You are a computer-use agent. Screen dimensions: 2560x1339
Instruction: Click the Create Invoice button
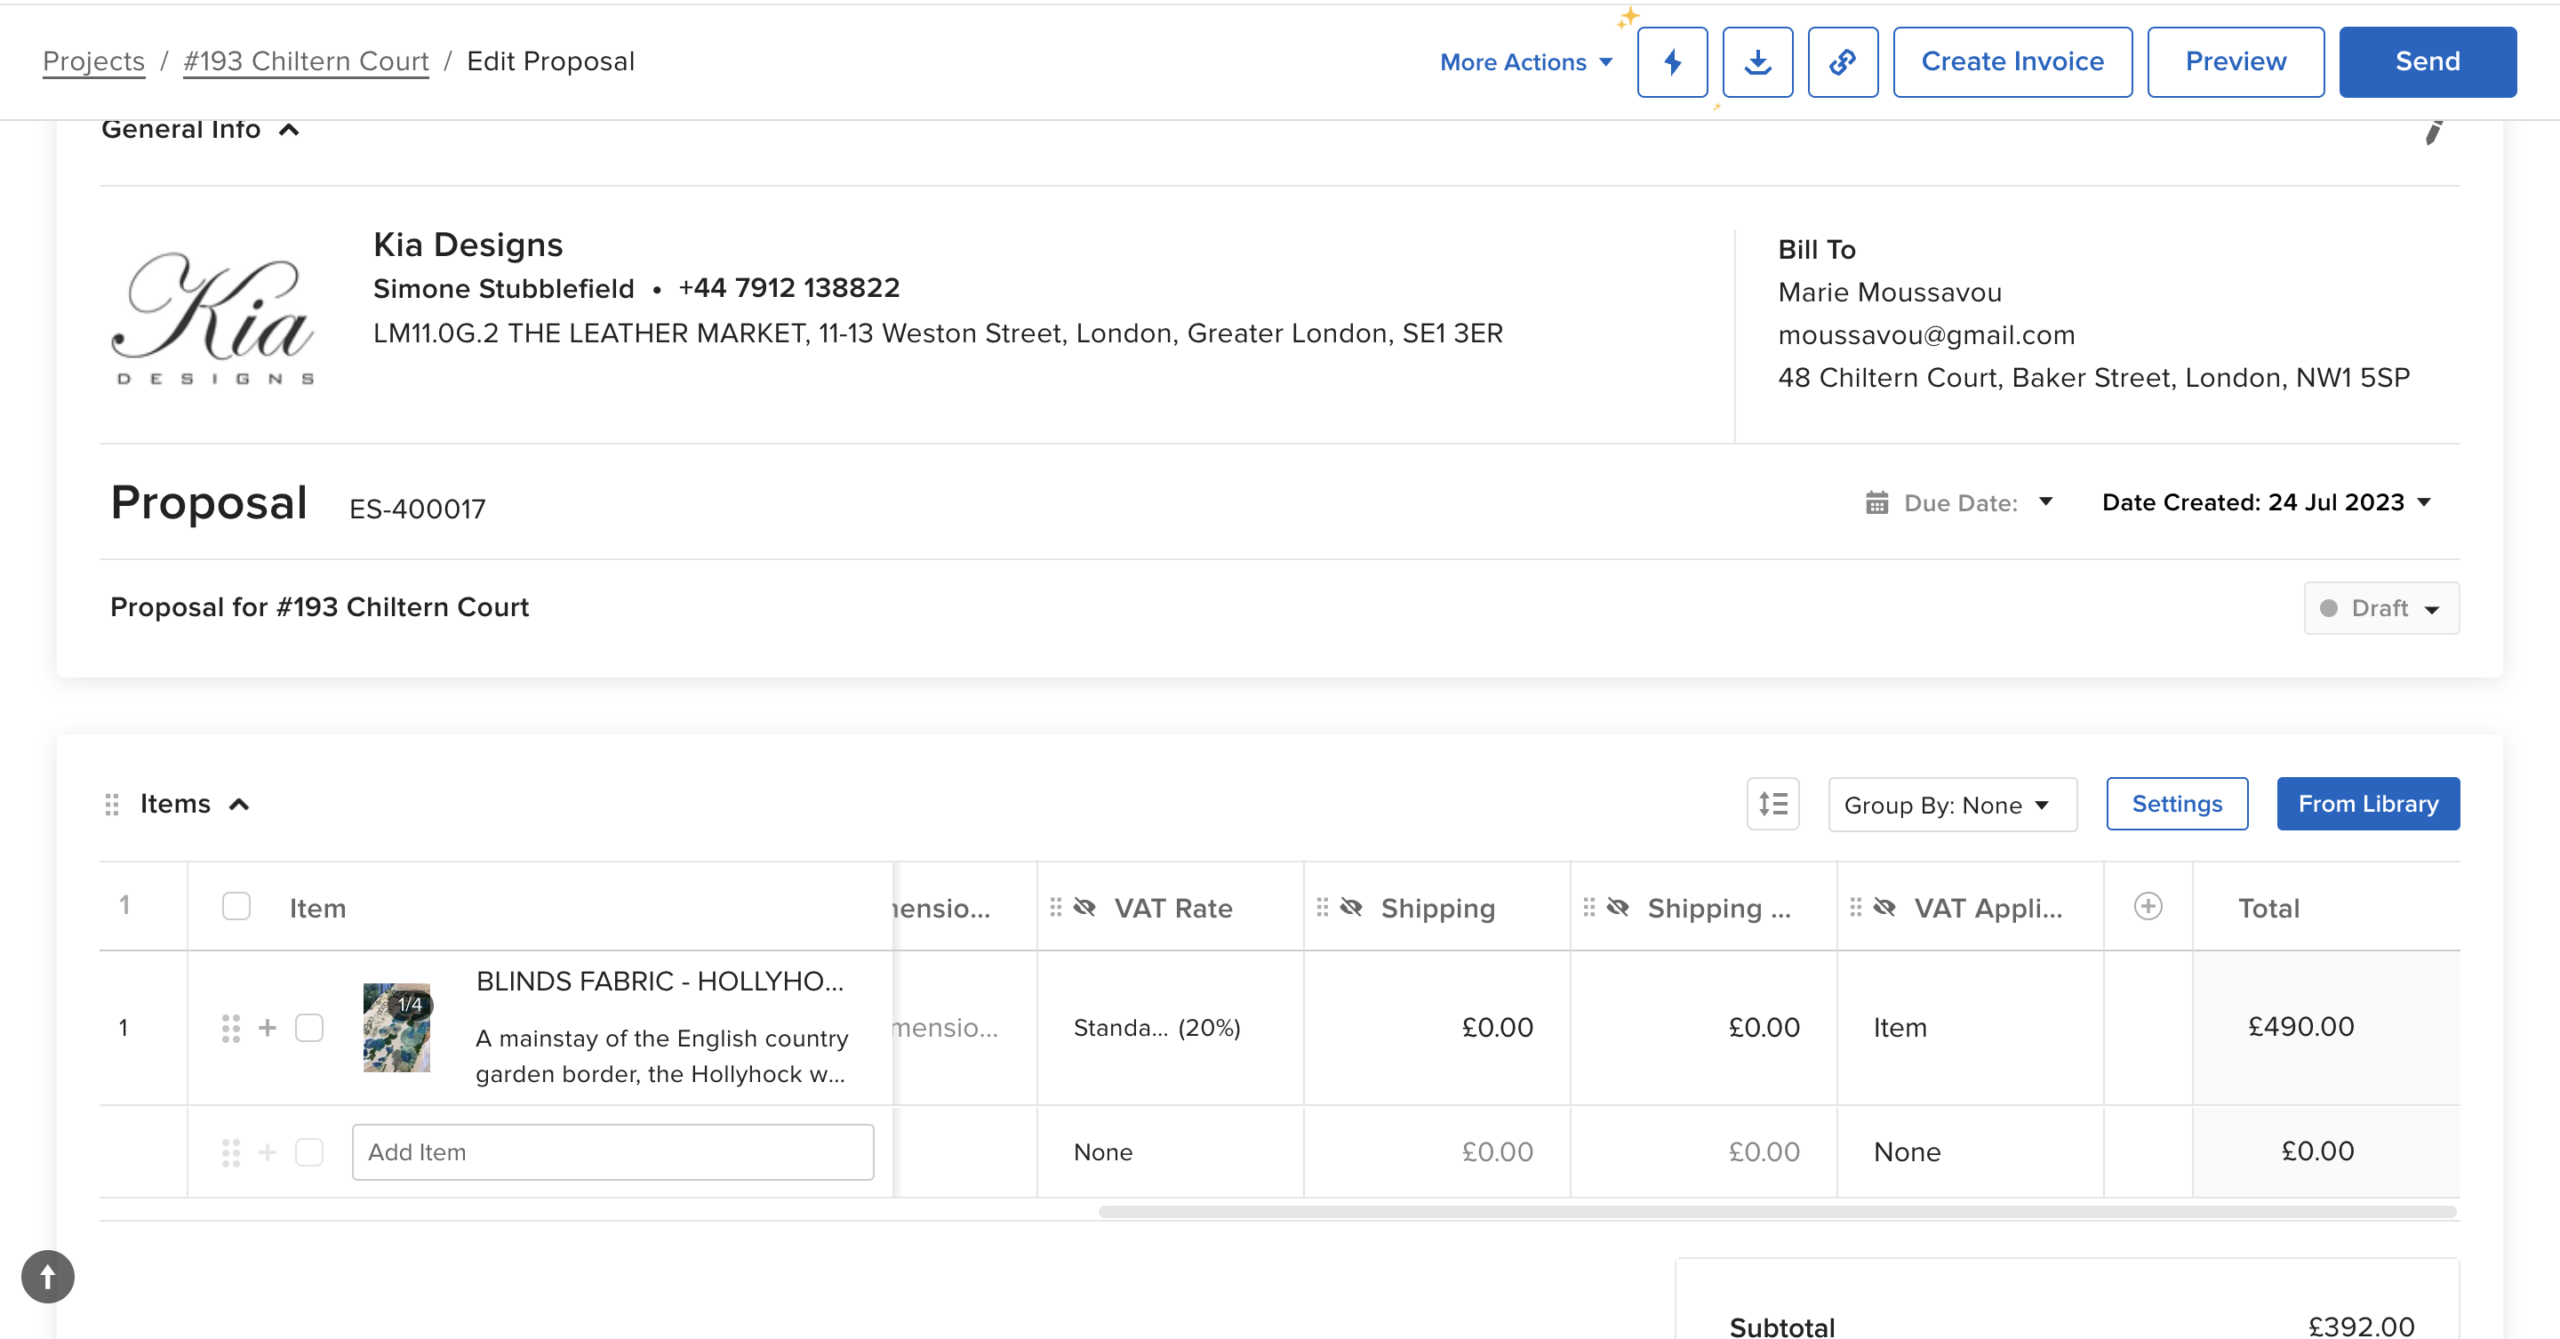(2012, 62)
